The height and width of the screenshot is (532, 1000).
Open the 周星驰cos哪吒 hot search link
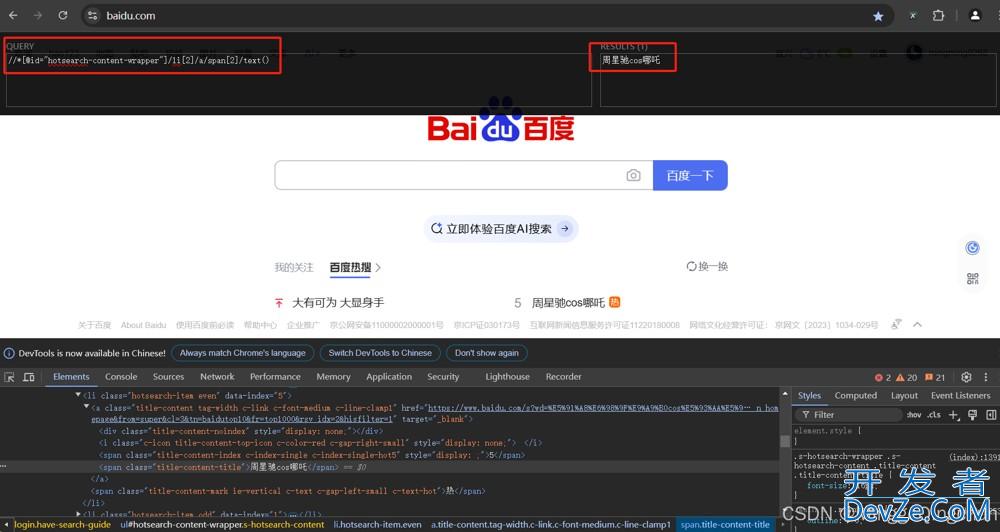click(568, 302)
